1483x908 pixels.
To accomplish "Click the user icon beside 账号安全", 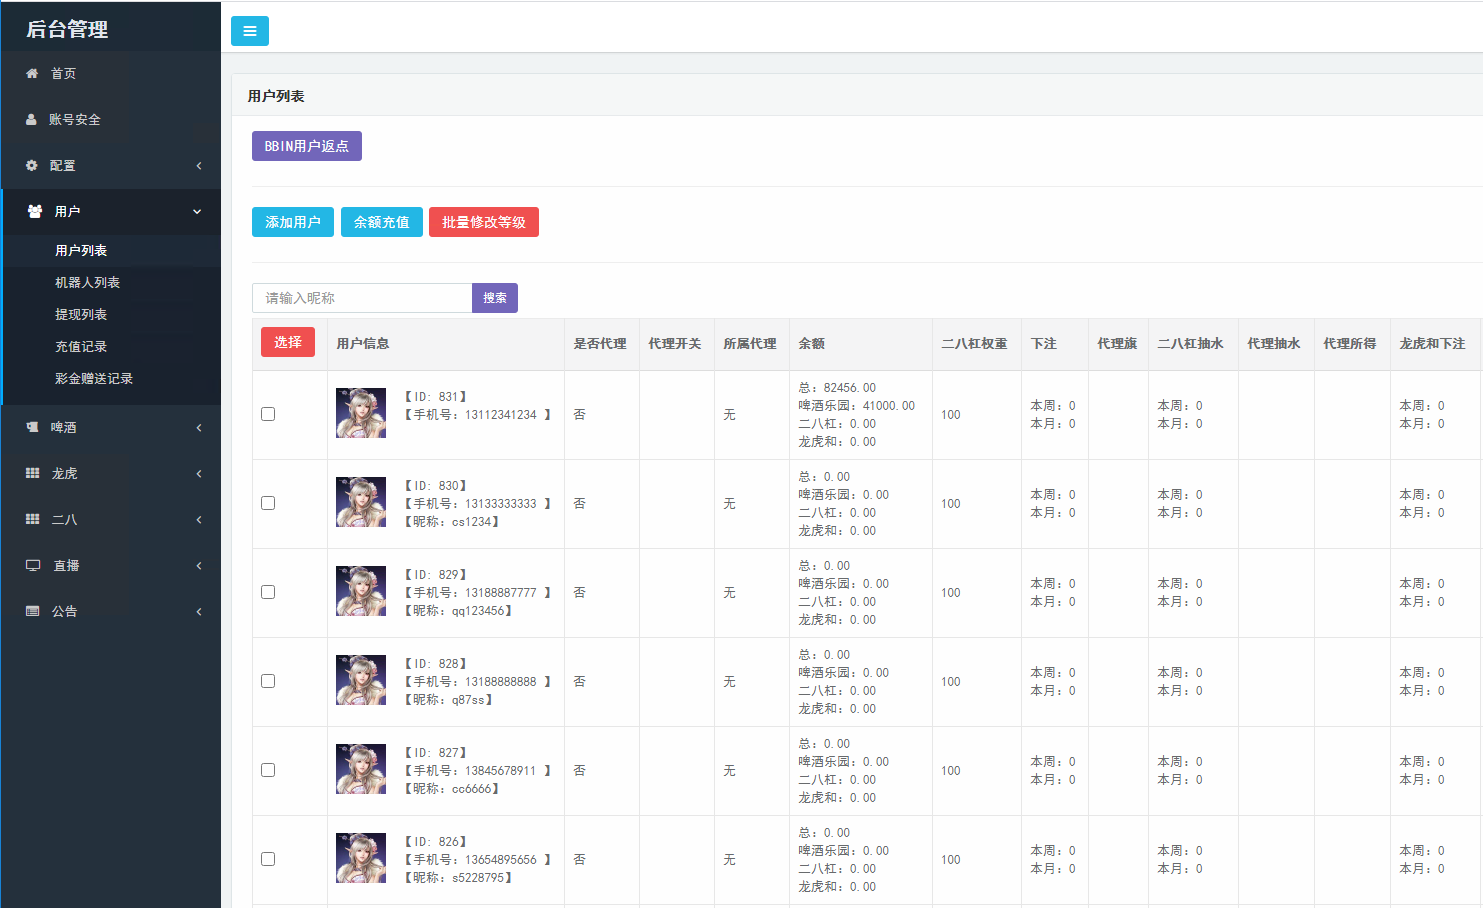I will pyautogui.click(x=31, y=119).
